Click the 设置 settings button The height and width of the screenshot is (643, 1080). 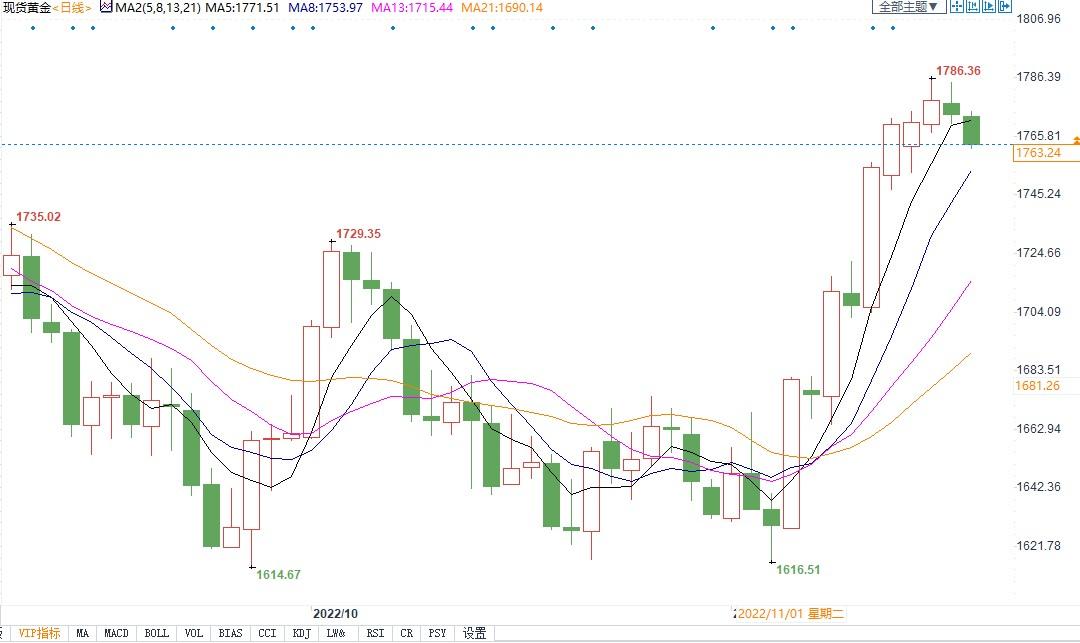[474, 633]
